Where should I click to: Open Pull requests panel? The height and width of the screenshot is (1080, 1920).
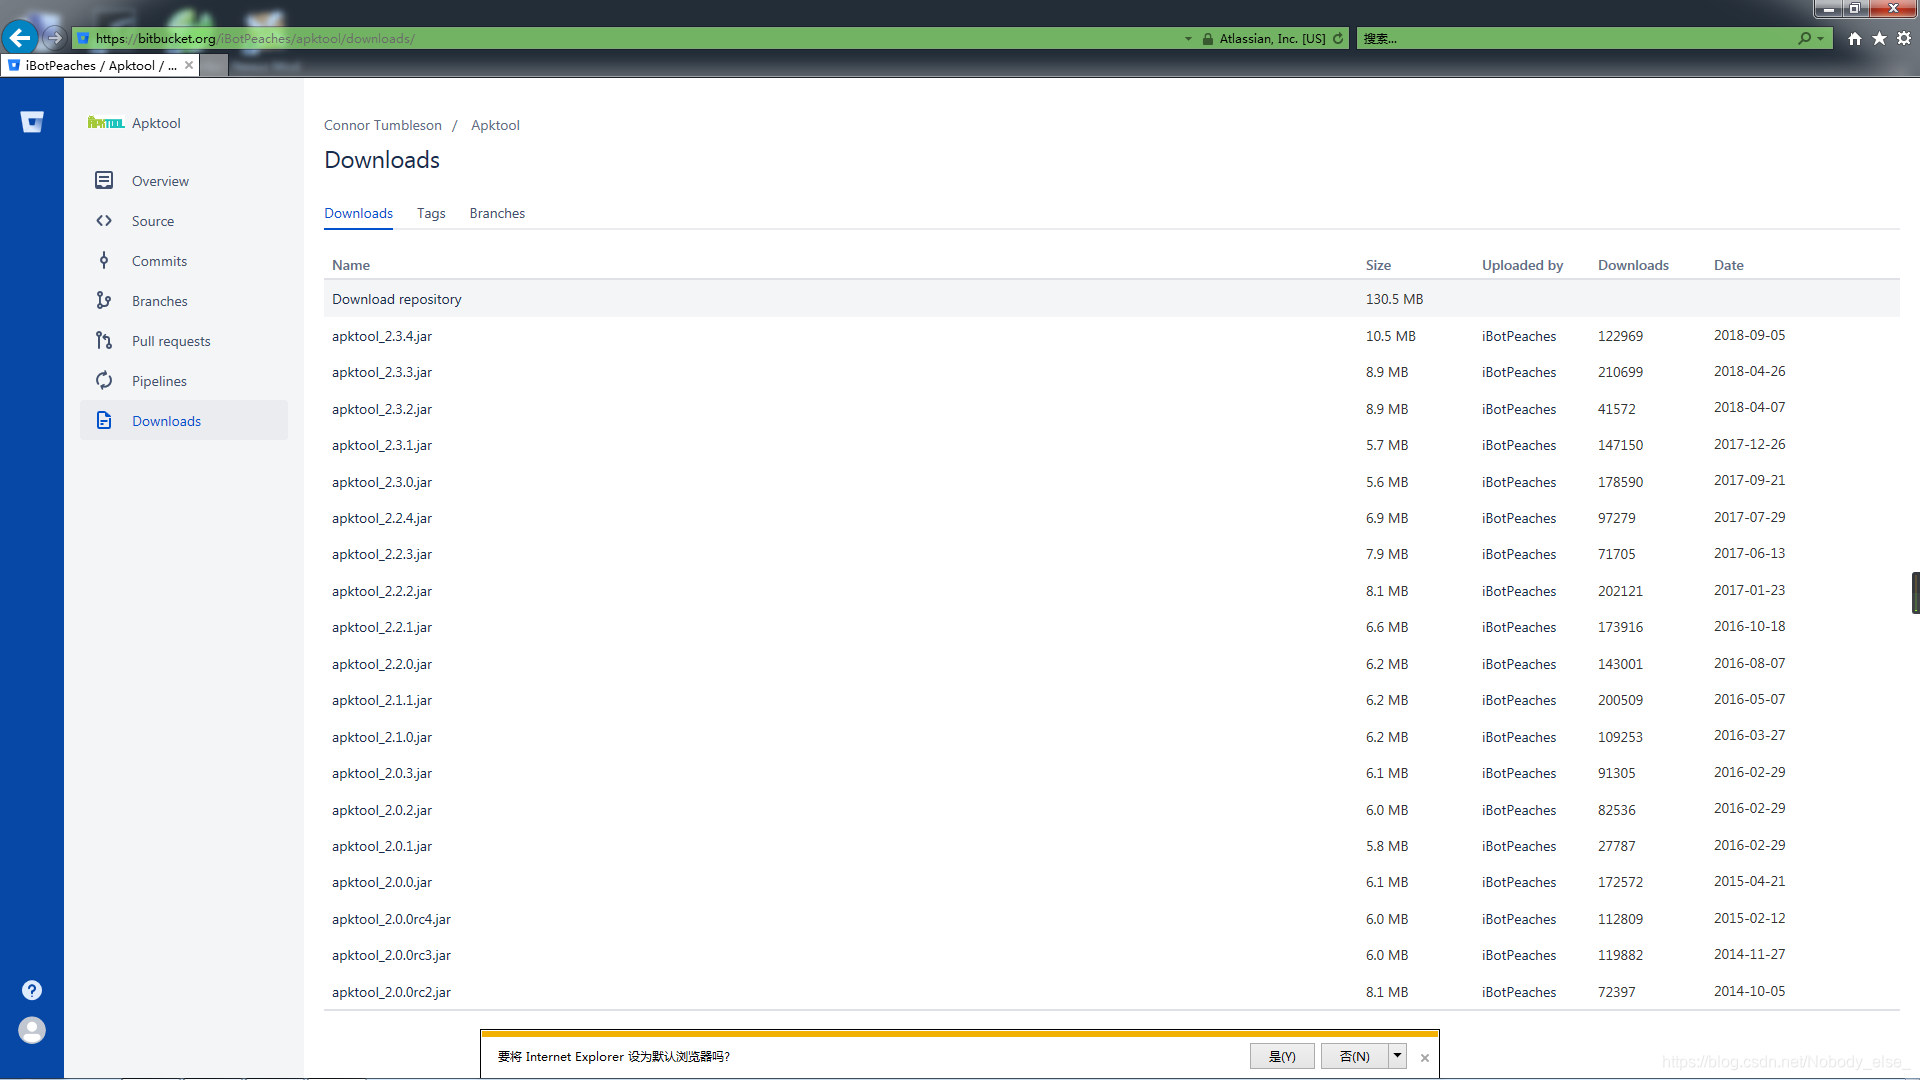(170, 340)
